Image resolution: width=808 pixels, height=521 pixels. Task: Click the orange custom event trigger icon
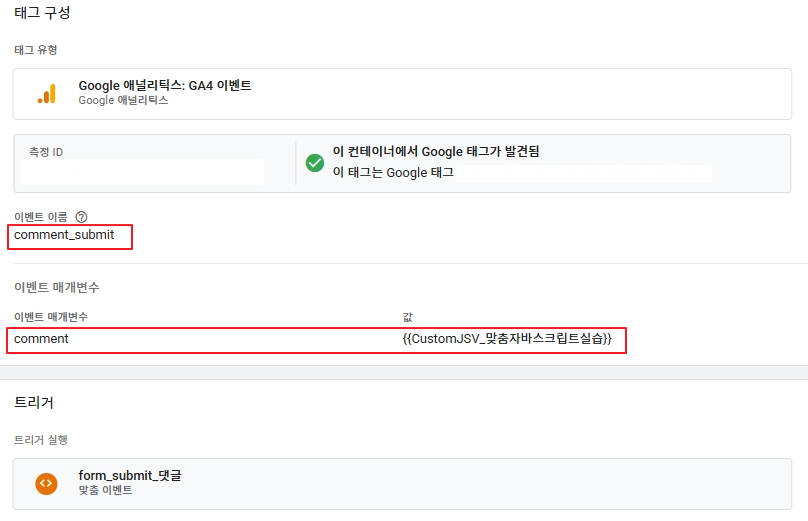(46, 484)
